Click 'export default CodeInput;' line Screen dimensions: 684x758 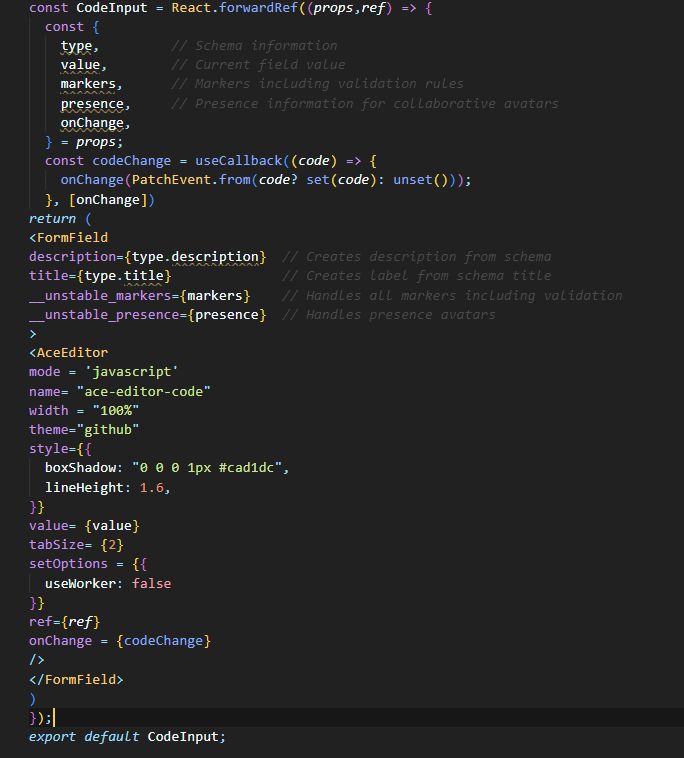127,737
